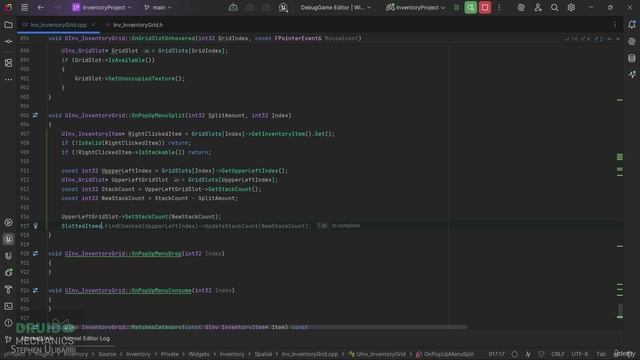Screen dimensions: 640x360
Task: Click OnPopUpMenuSplit breadcrumb
Action: click(445, 354)
